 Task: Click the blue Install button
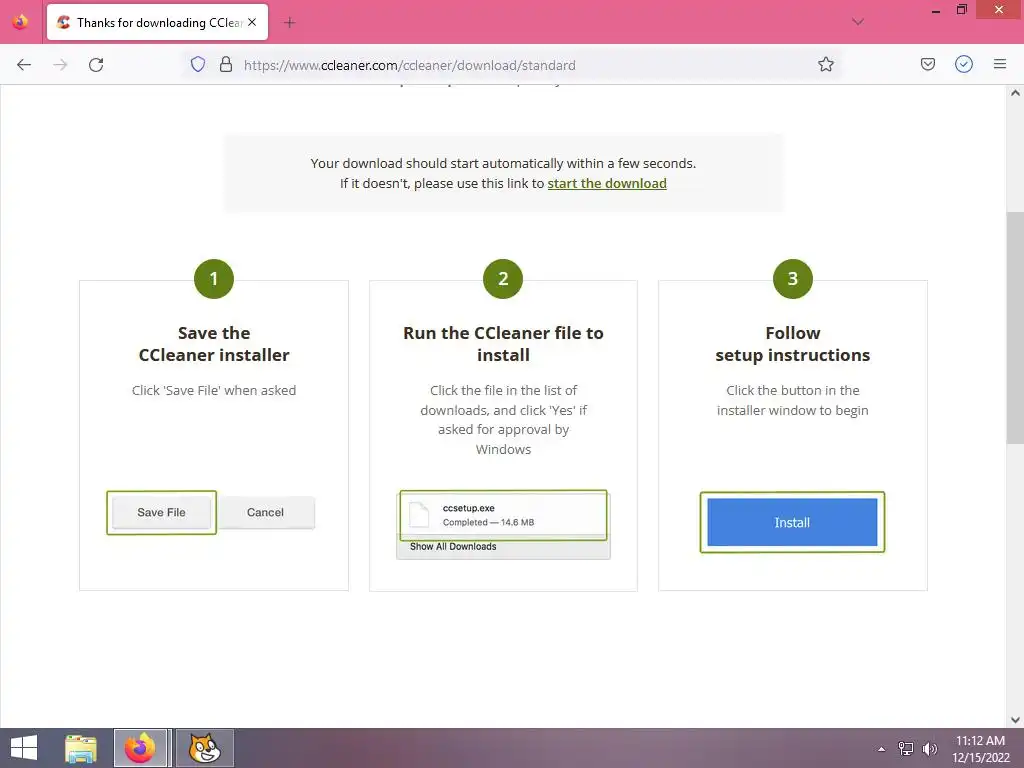tap(792, 522)
